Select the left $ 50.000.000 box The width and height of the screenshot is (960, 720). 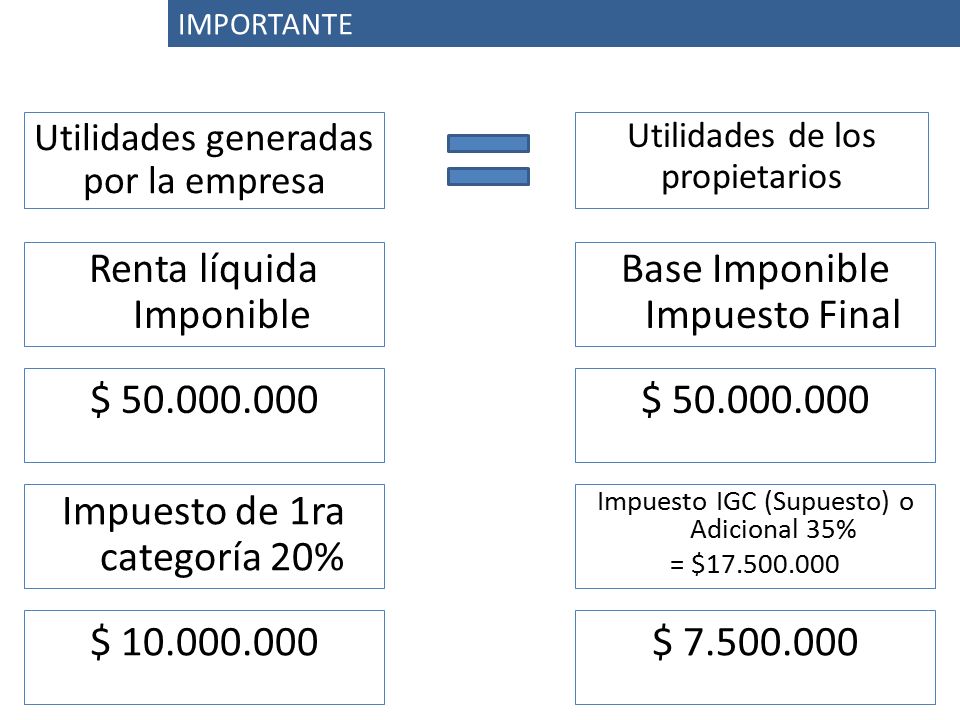(x=204, y=415)
